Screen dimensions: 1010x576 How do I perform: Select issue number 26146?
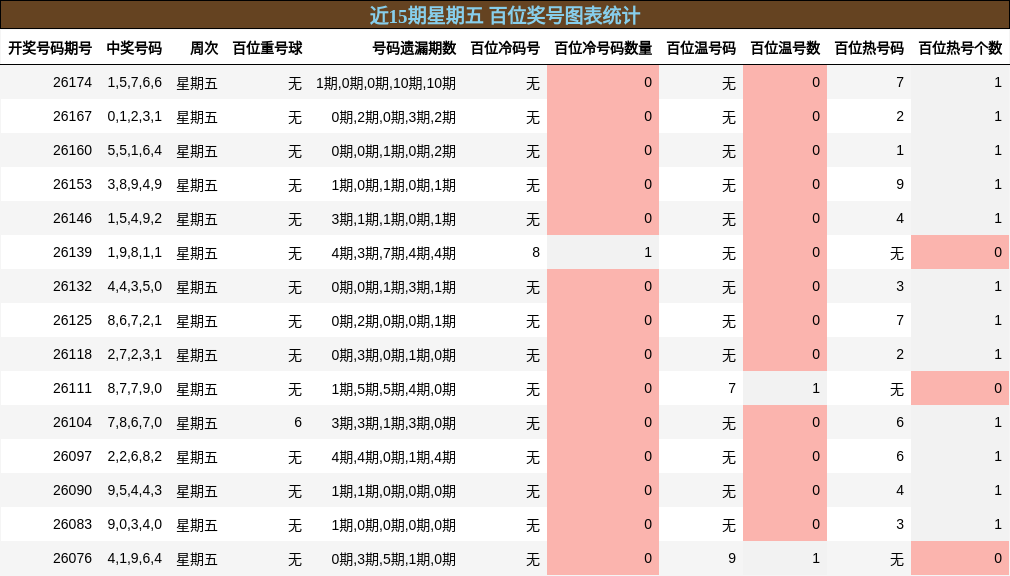(x=72, y=218)
